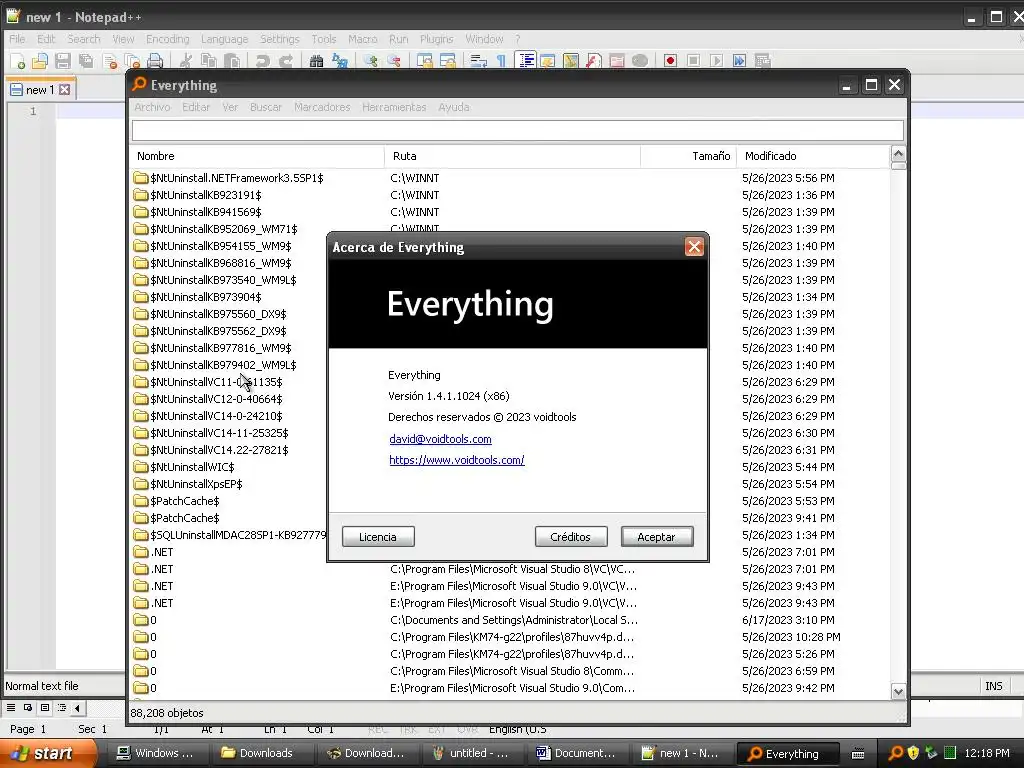Switch to Downloads taskbar button

click(x=264, y=753)
